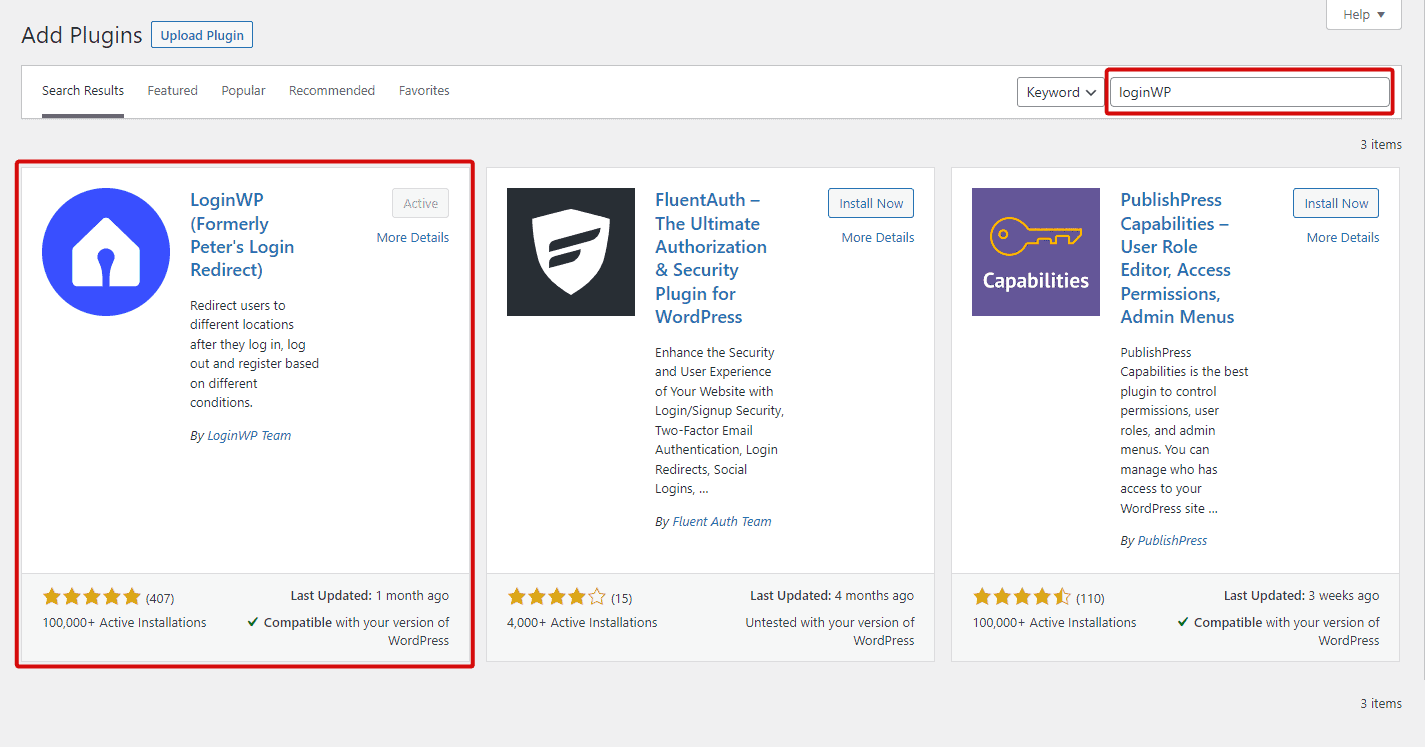Install the PublishPress Capabilities plugin
The height and width of the screenshot is (747, 1425).
pyautogui.click(x=1335, y=203)
